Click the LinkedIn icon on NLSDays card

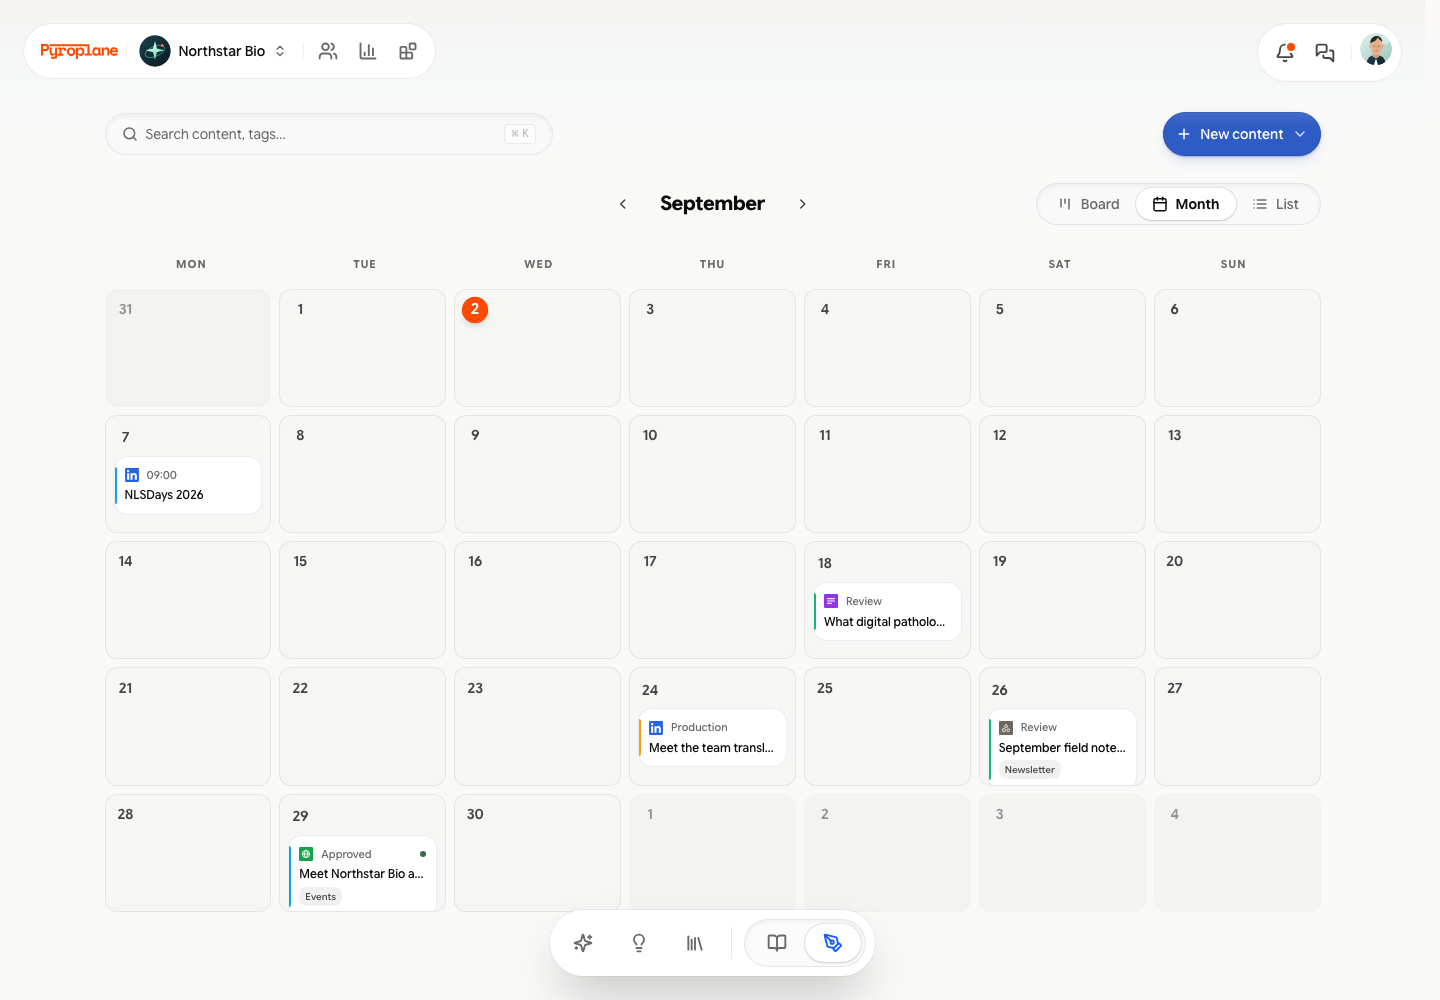[132, 475]
